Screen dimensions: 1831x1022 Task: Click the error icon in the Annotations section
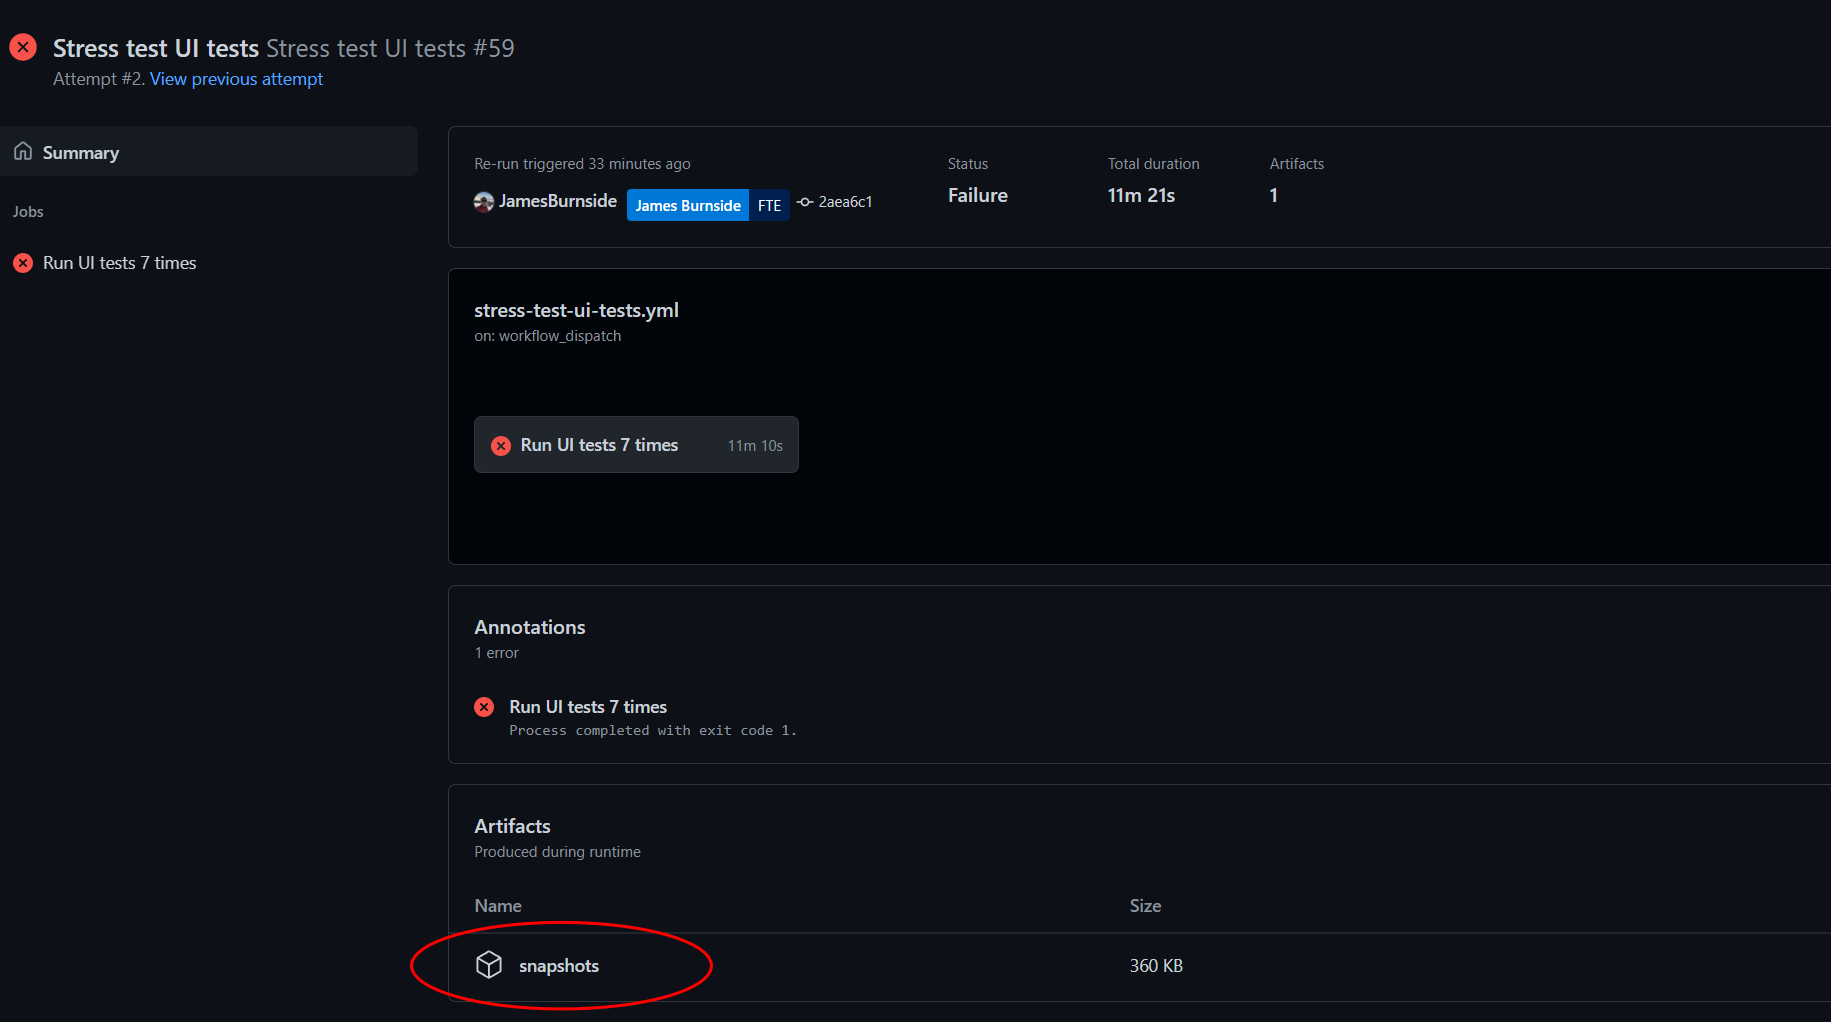pyautogui.click(x=484, y=706)
